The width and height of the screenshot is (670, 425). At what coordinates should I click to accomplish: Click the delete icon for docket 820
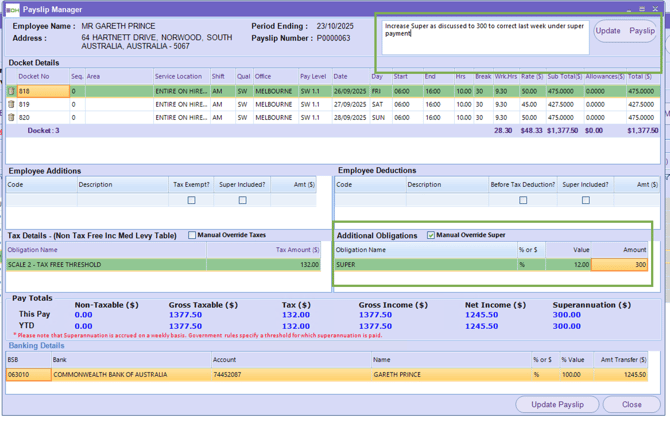[x=12, y=117]
